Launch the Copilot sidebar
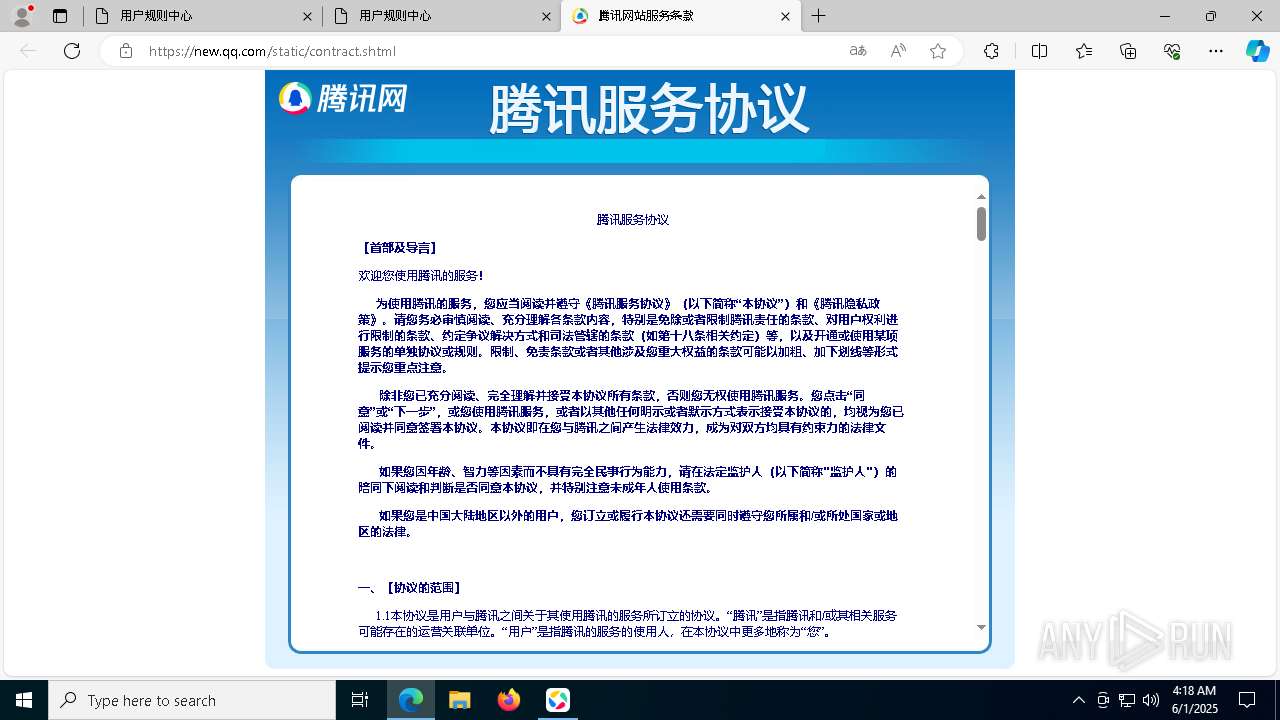Viewport: 1280px width, 720px height. click(1258, 51)
